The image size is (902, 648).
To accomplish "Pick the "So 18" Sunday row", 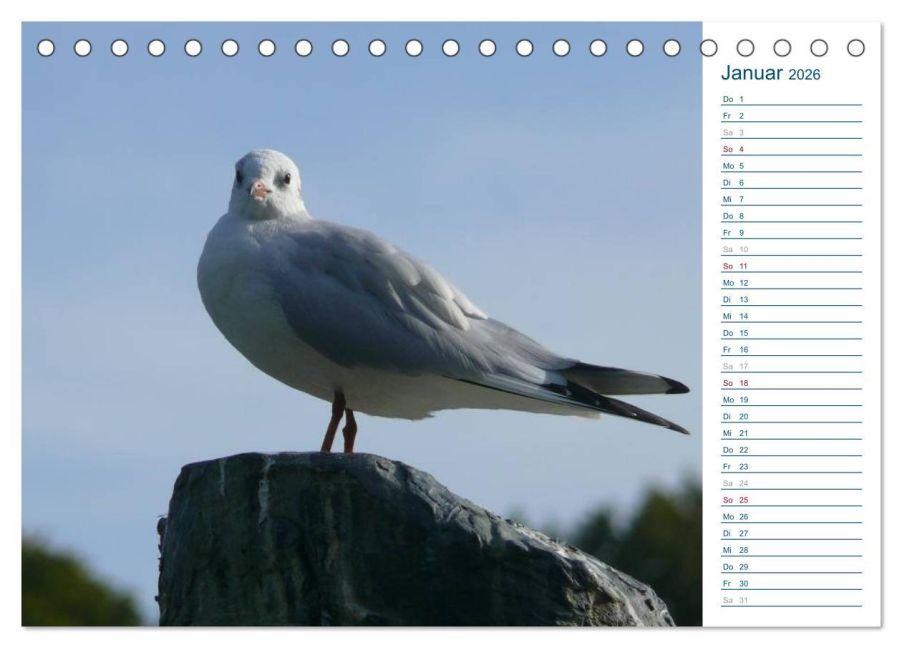I will click(x=790, y=383).
